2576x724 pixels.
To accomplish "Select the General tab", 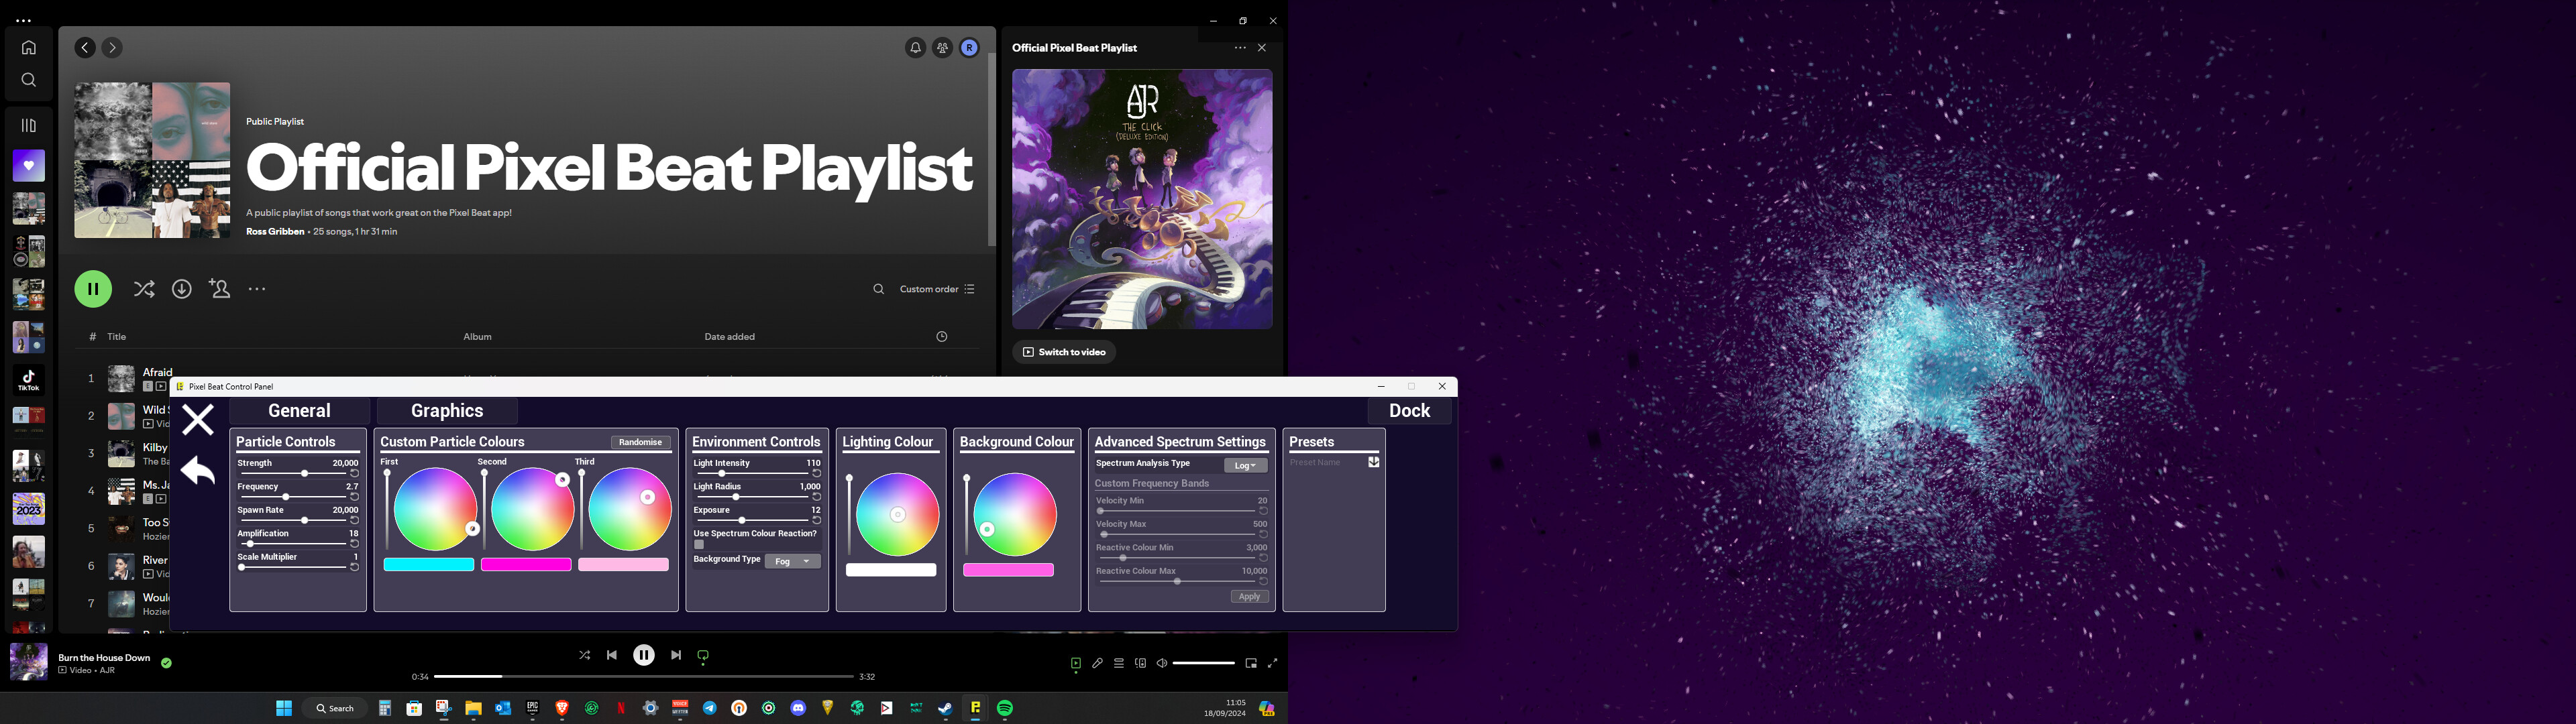I will click(x=298, y=410).
